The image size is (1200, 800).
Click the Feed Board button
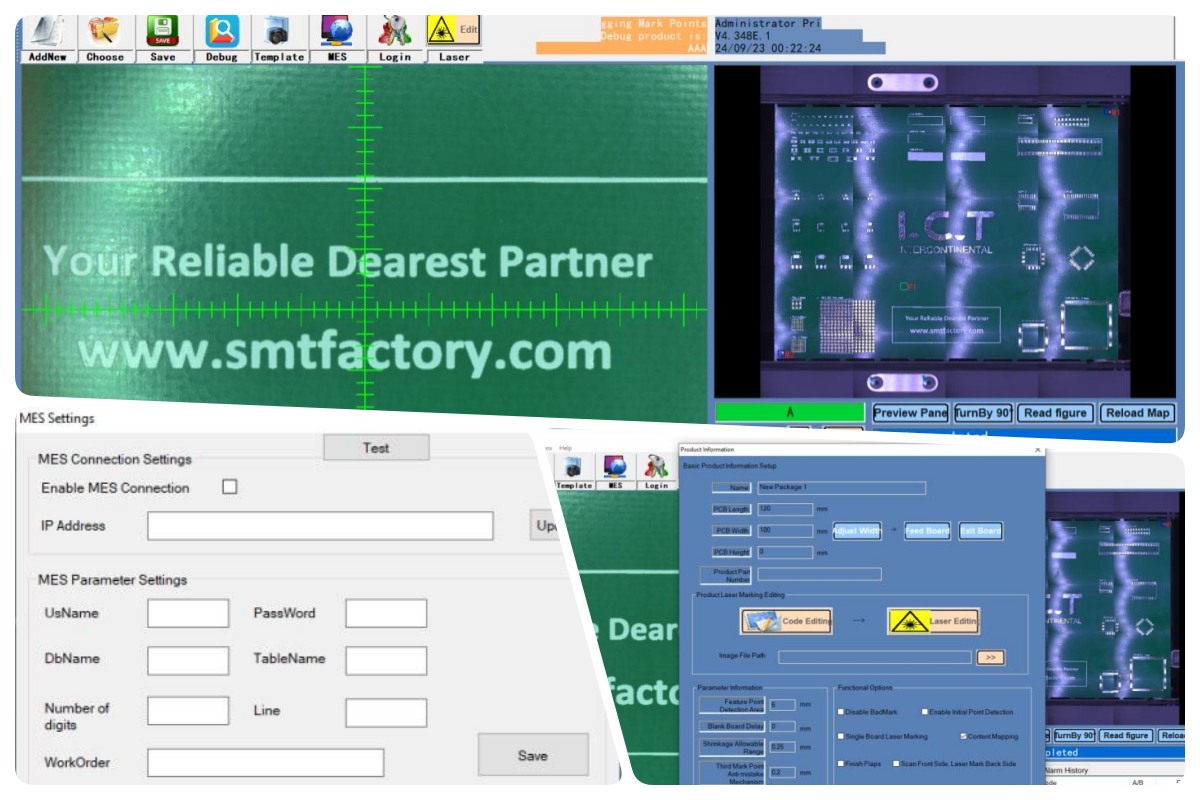927,531
